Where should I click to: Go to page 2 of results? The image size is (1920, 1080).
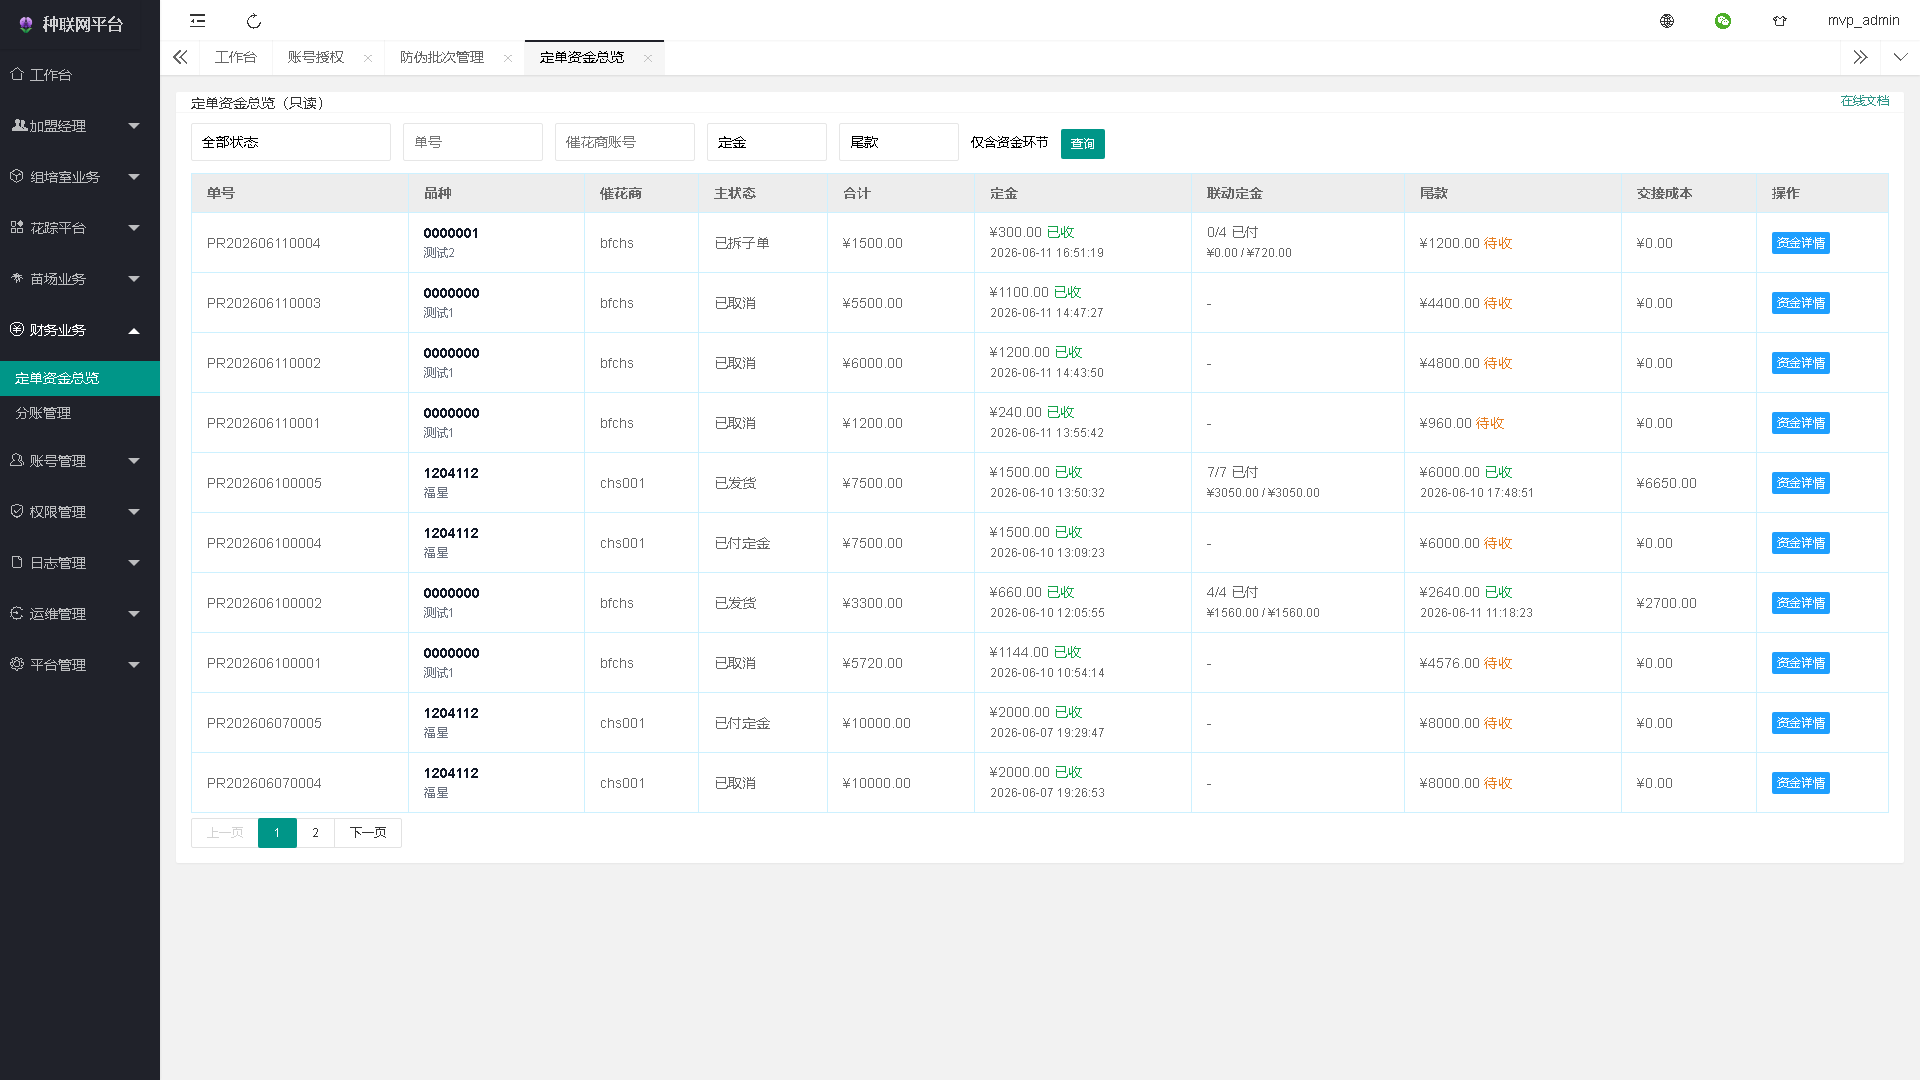[316, 833]
